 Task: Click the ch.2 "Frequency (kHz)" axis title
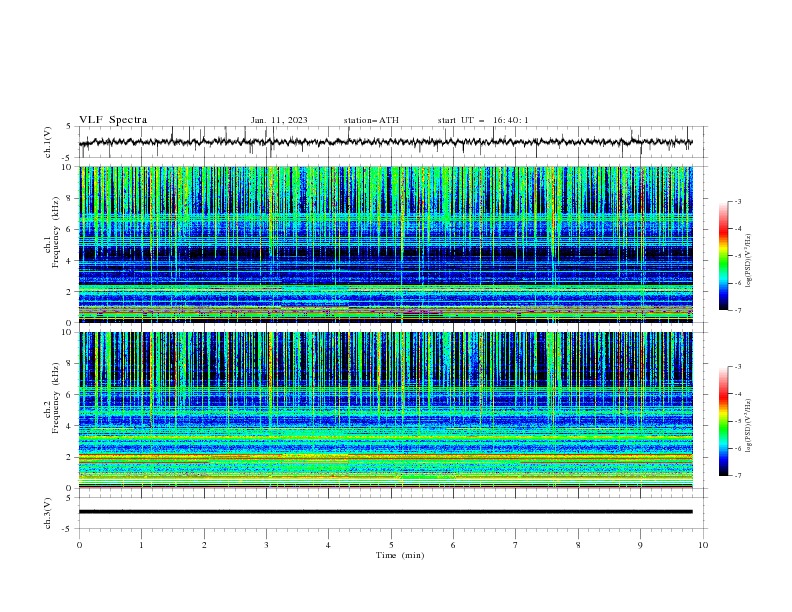coord(56,397)
